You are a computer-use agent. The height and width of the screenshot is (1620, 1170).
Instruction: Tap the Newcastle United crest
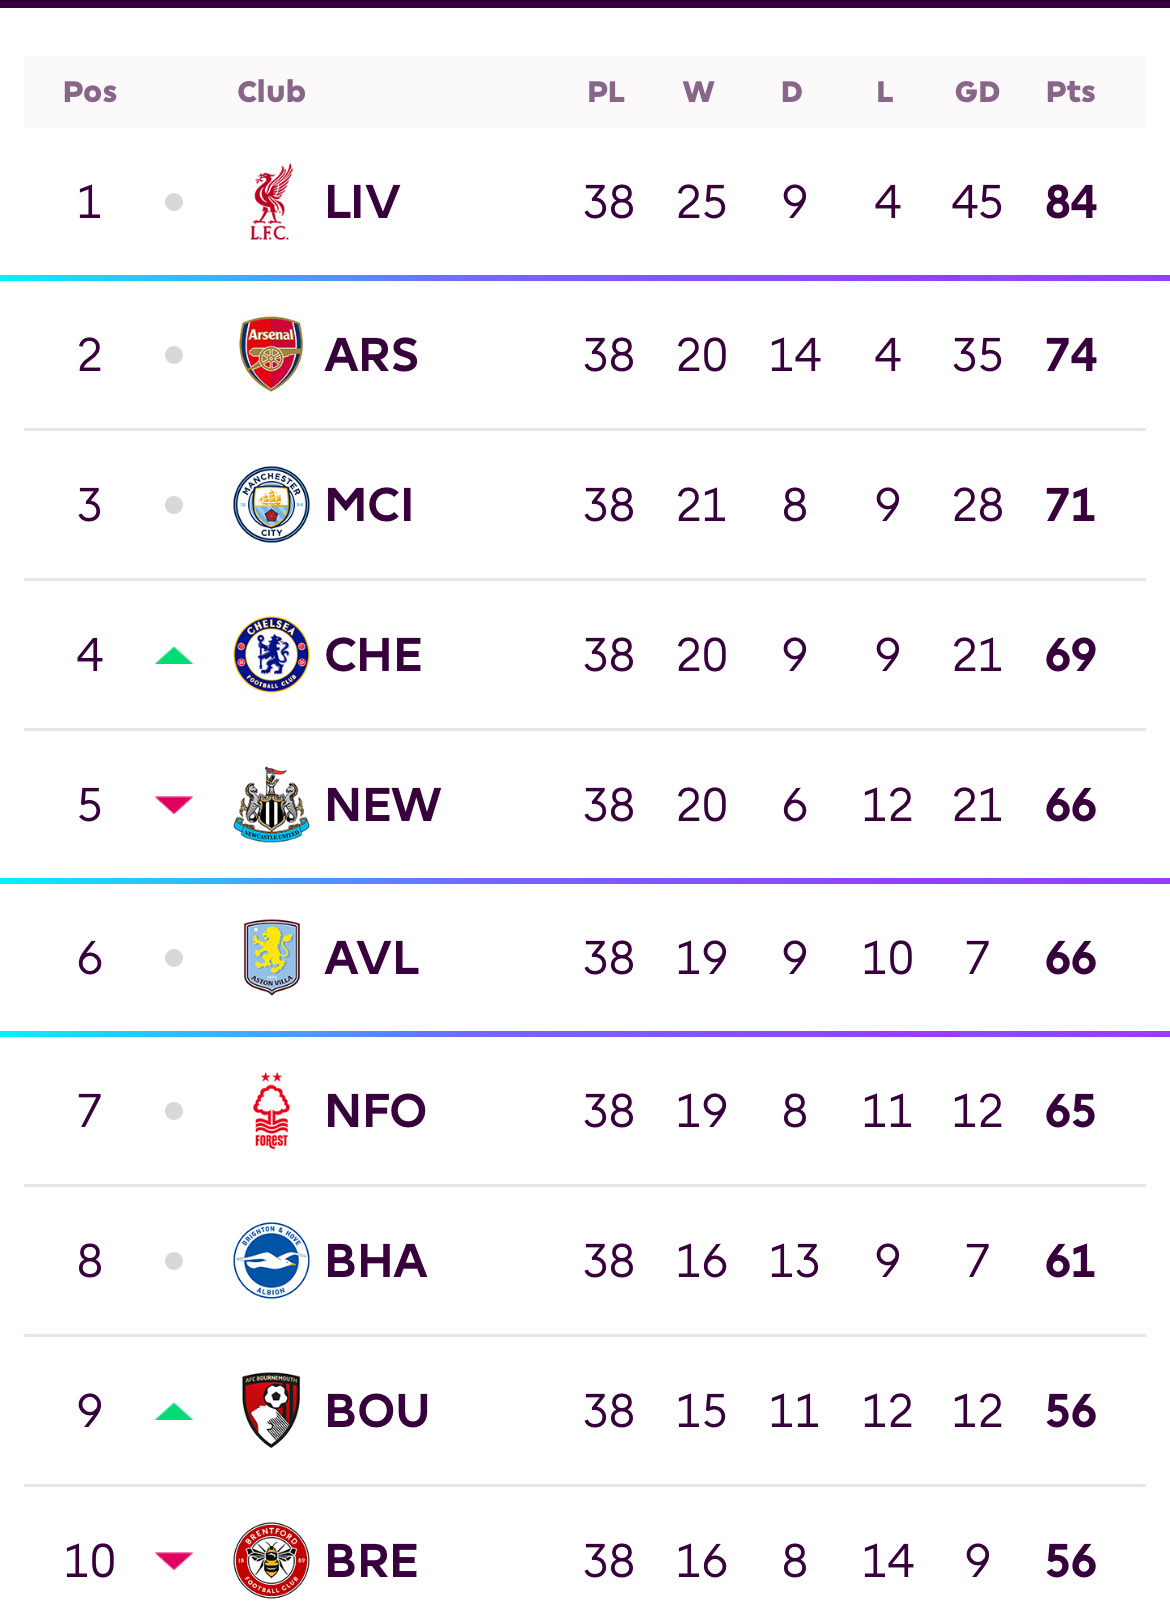[x=271, y=805]
